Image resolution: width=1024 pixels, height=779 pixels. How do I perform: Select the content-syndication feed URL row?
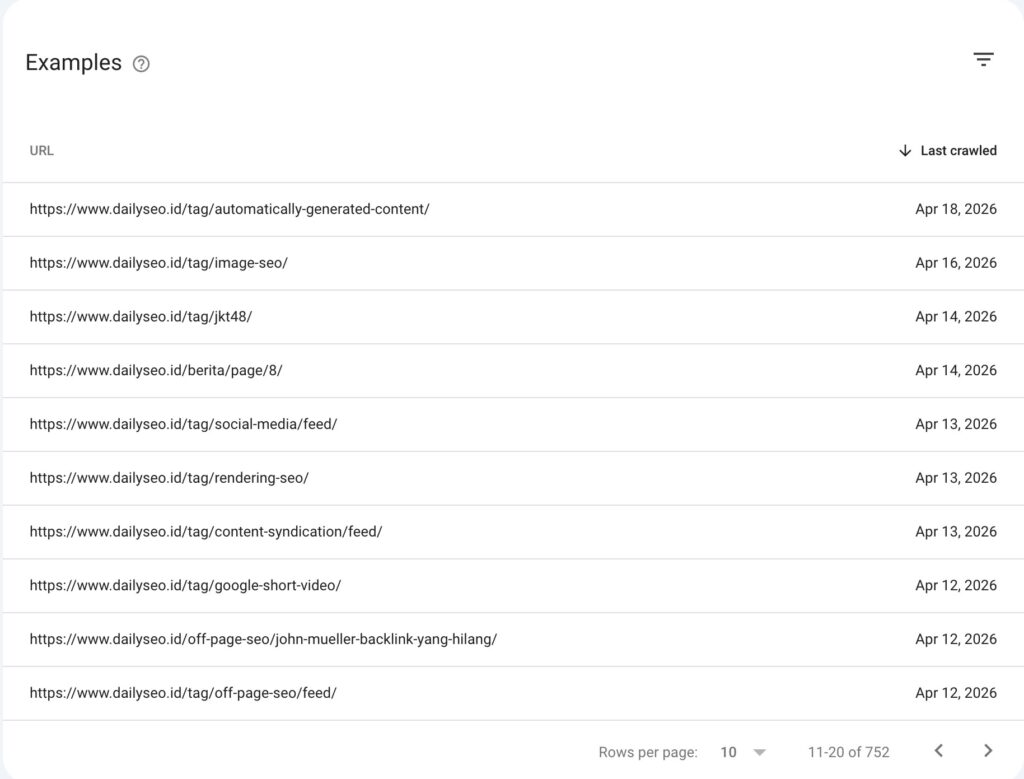(513, 532)
